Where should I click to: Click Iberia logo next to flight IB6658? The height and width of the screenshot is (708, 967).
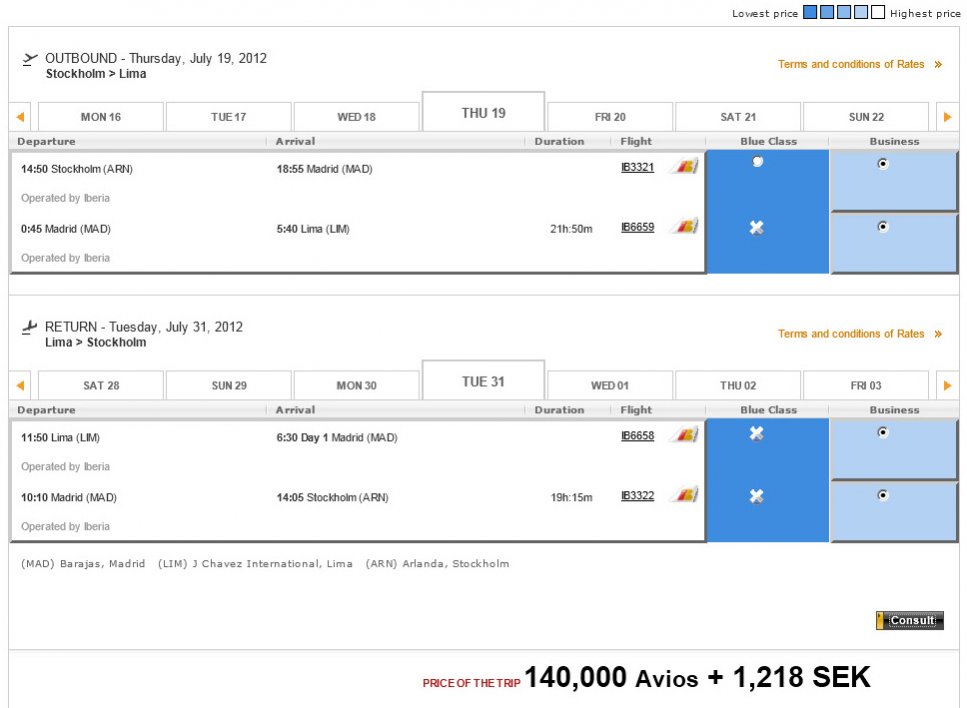pyautogui.click(x=684, y=435)
